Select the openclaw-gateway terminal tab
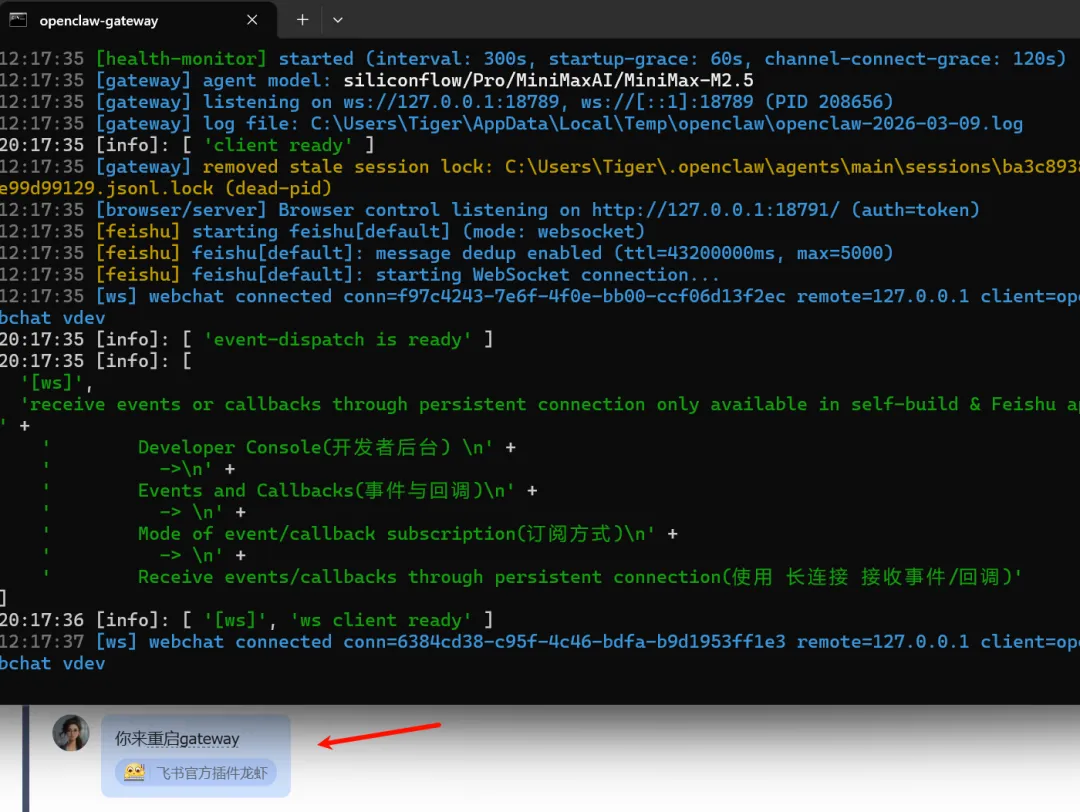 click(x=138, y=20)
